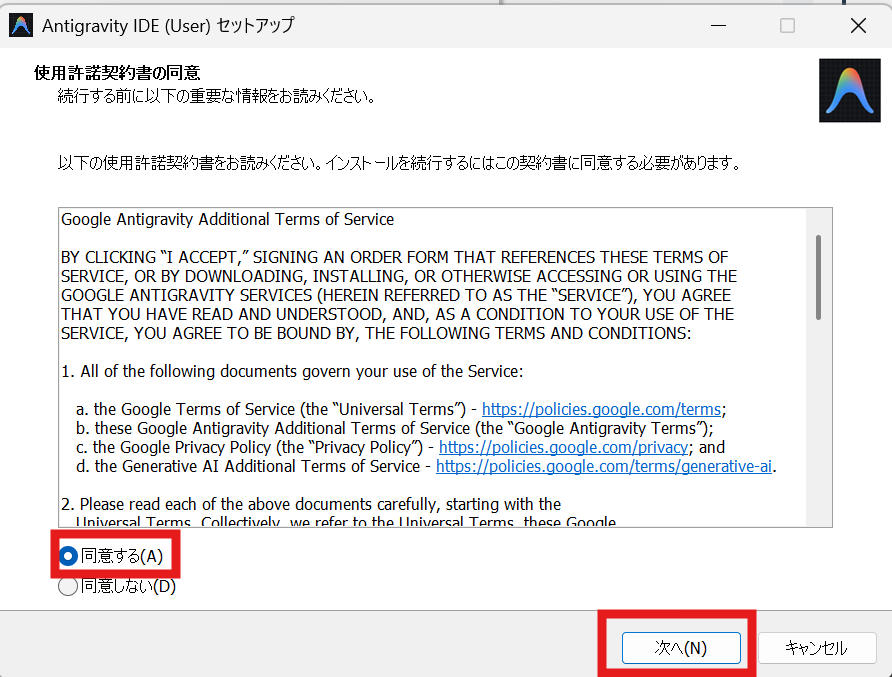Click the 次へ(N) button

(x=681, y=647)
